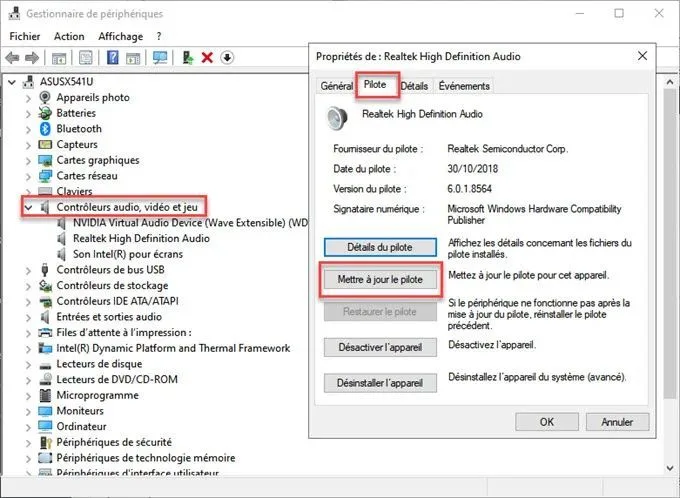
Task: Click the scrollbar down arrow
Action: (670, 468)
